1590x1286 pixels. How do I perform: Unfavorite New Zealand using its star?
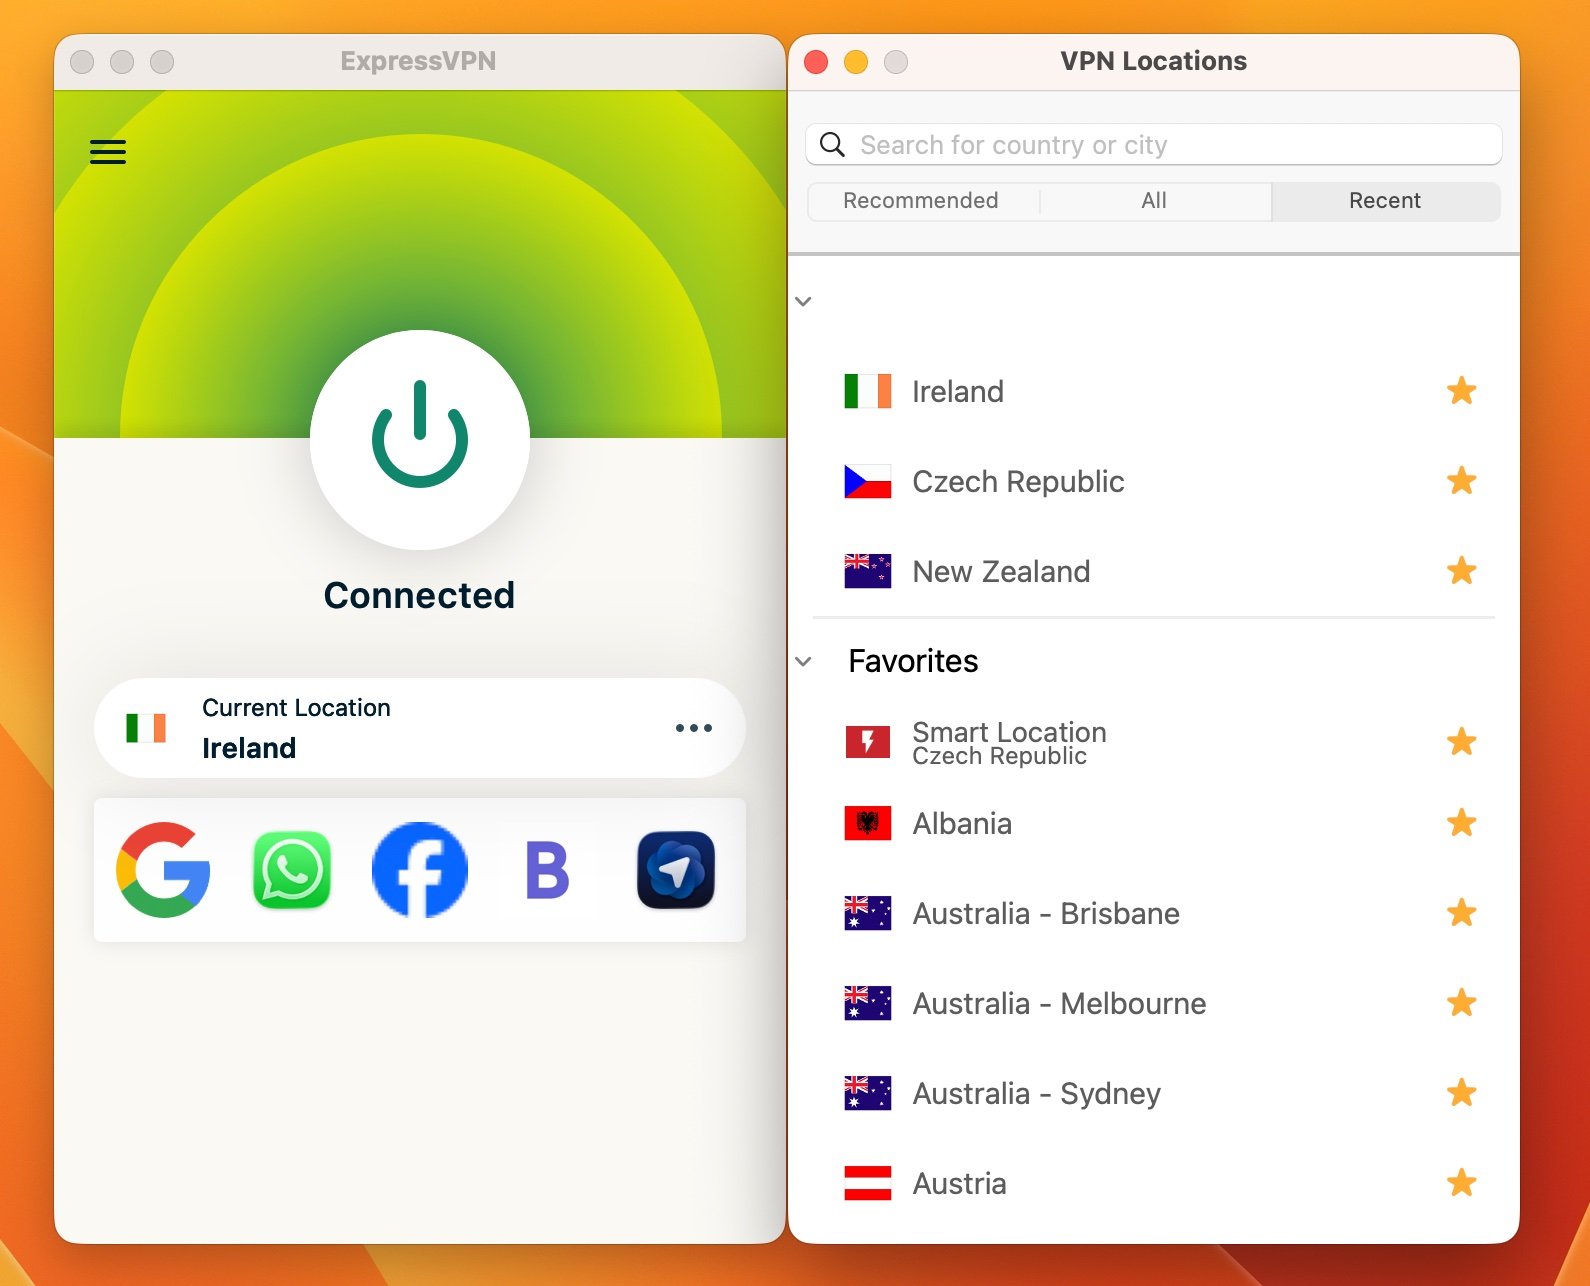coord(1462,571)
